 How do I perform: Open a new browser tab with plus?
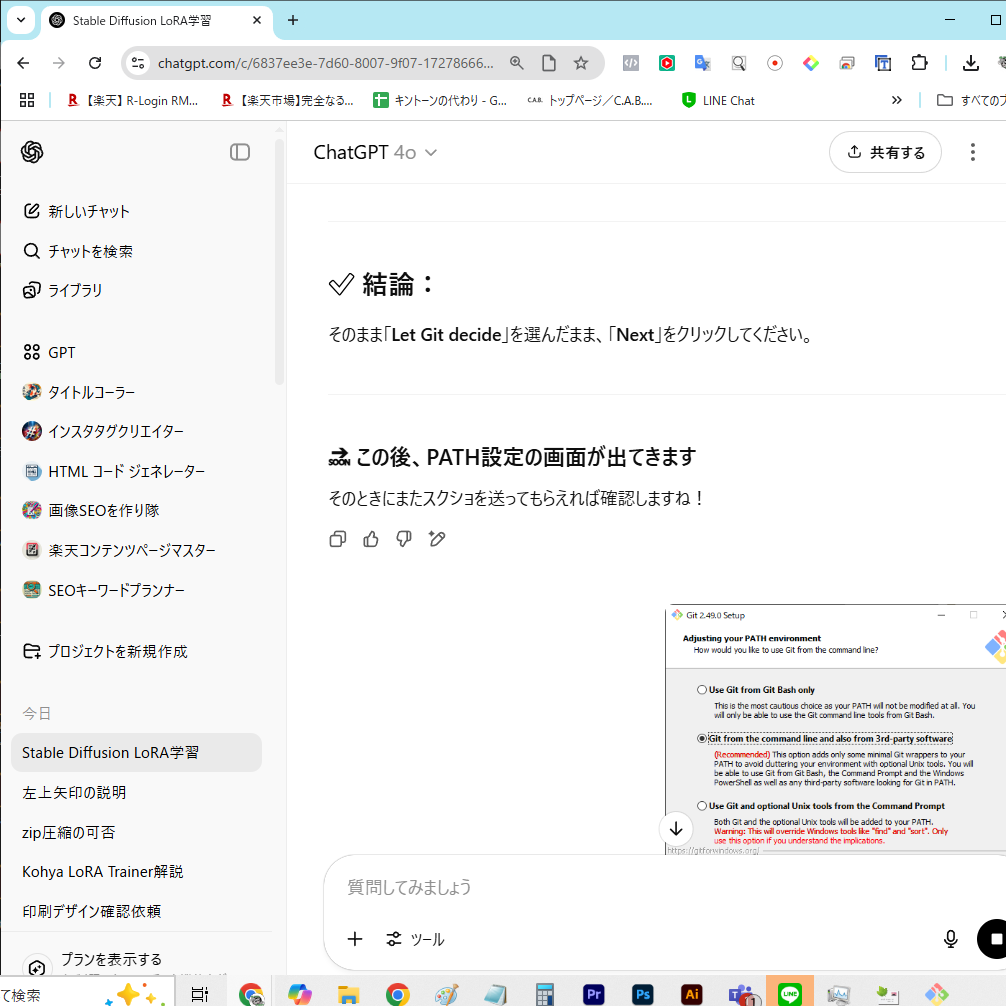(293, 20)
